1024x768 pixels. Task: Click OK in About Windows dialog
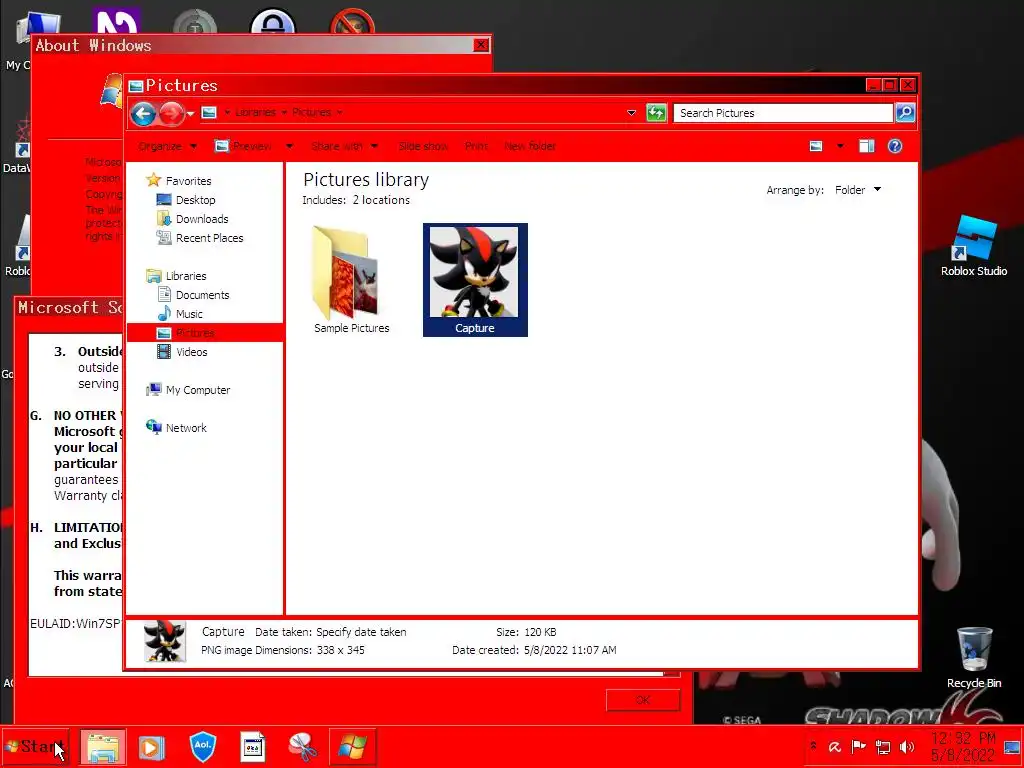[643, 700]
